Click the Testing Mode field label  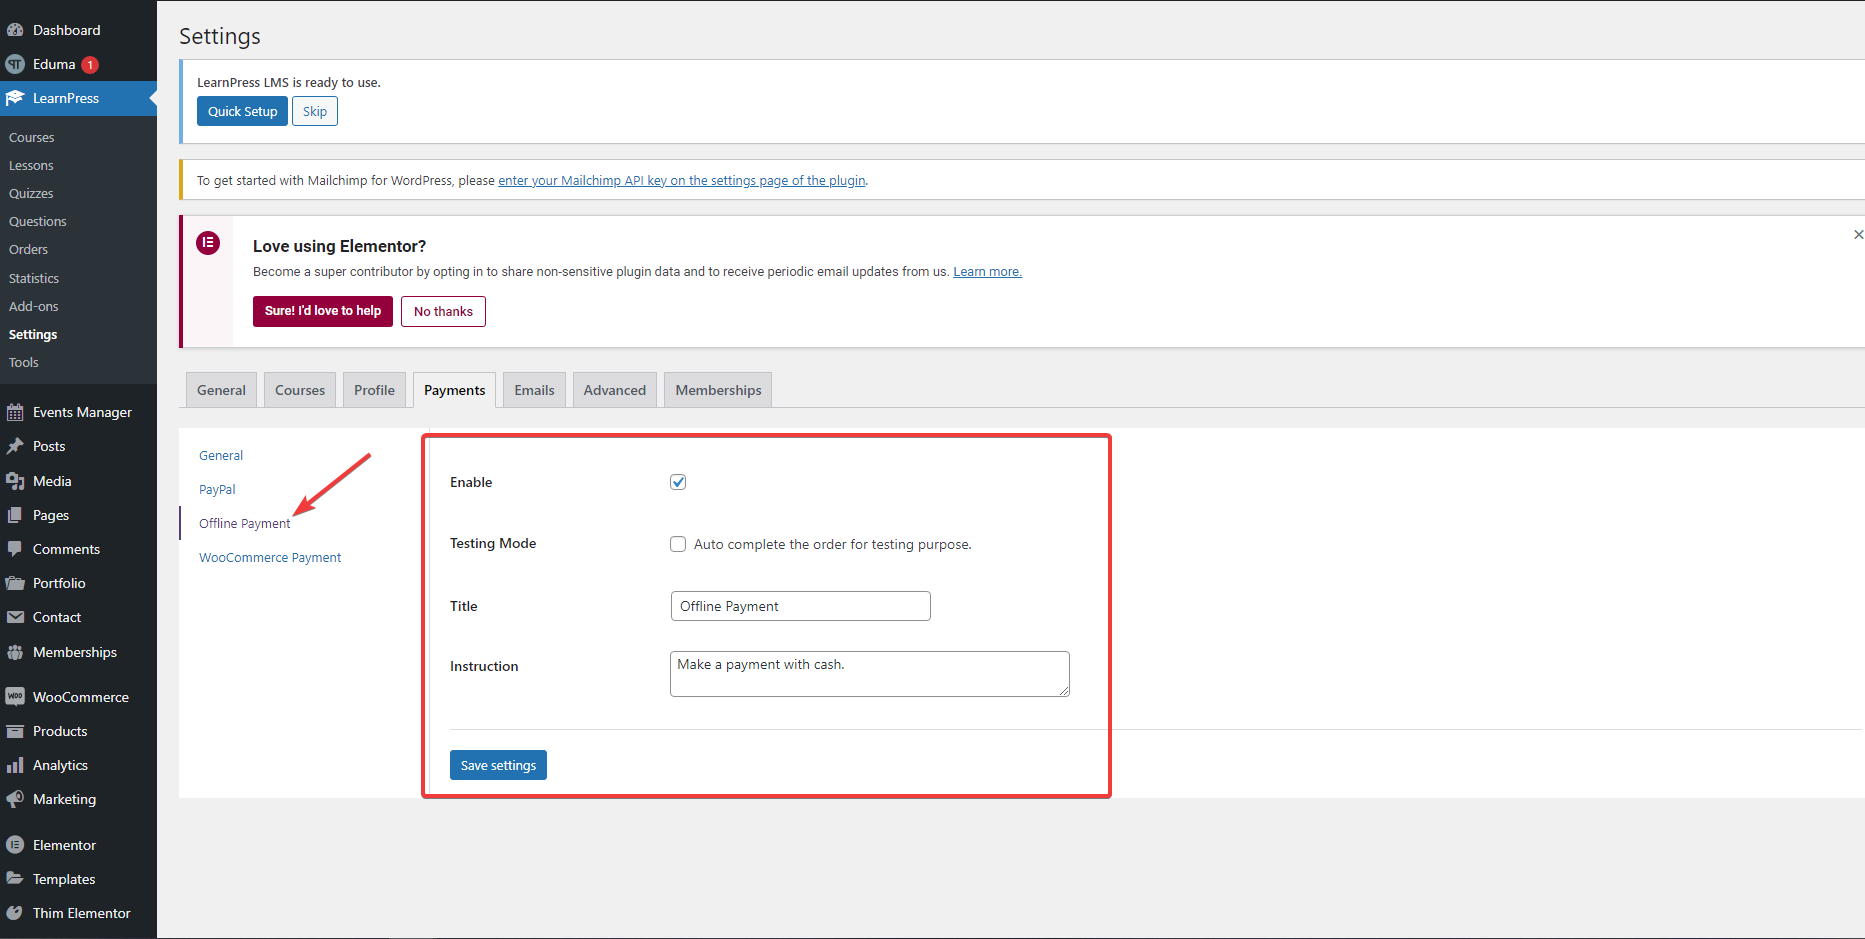(x=493, y=543)
